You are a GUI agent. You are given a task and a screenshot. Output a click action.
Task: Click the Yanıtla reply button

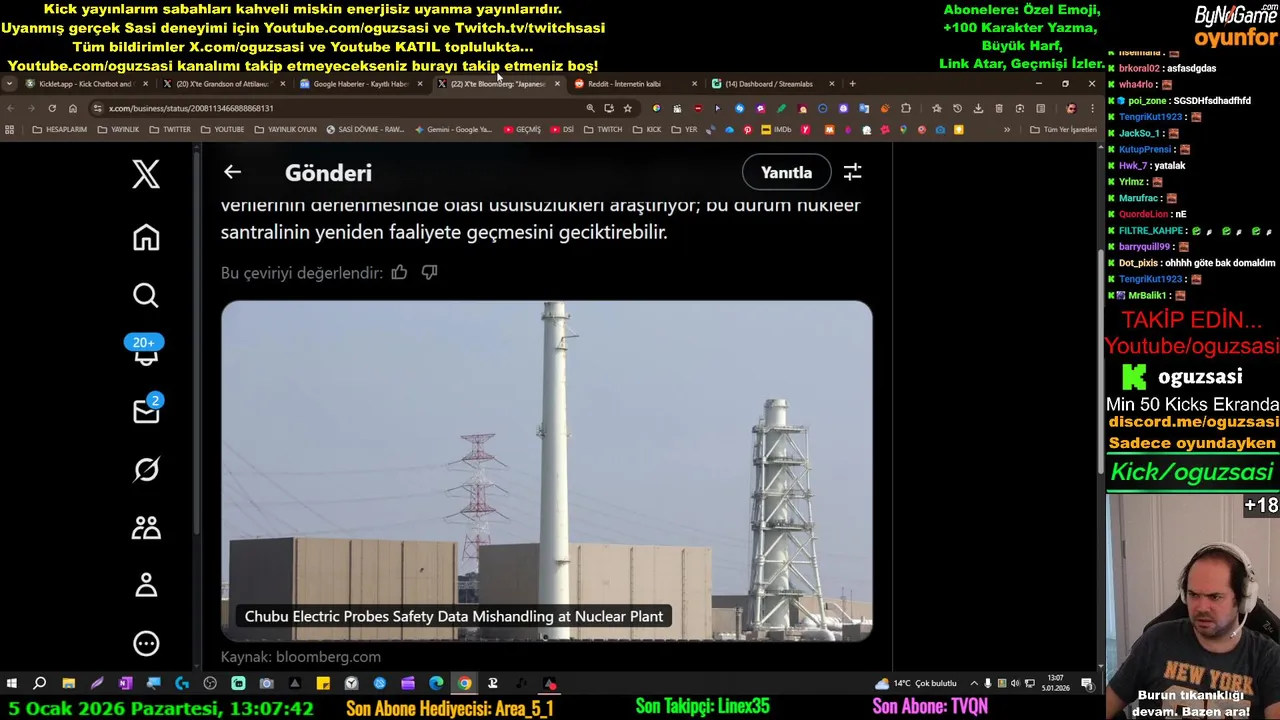point(786,172)
